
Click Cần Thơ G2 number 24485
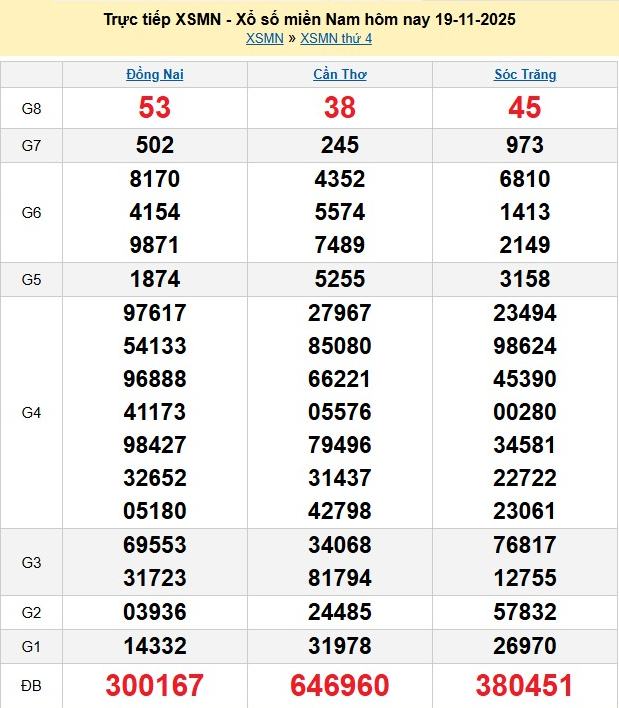pyautogui.click(x=340, y=612)
